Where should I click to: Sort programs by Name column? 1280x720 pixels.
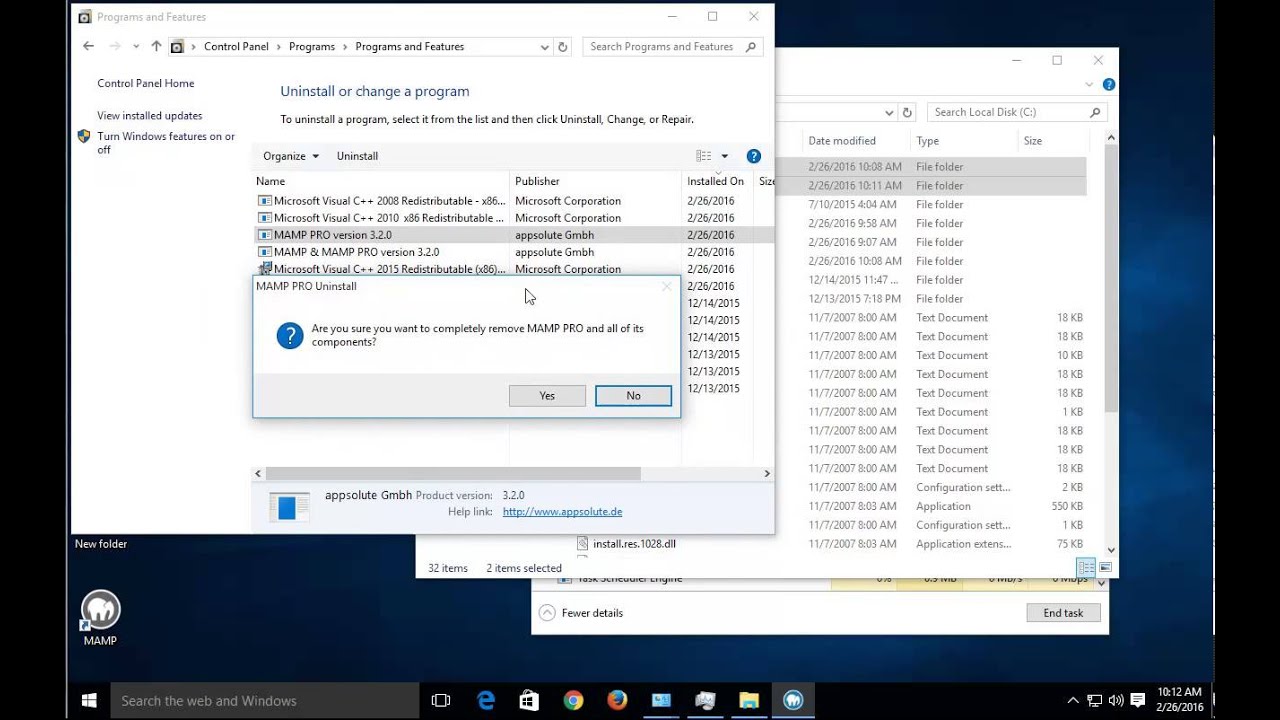click(x=380, y=181)
